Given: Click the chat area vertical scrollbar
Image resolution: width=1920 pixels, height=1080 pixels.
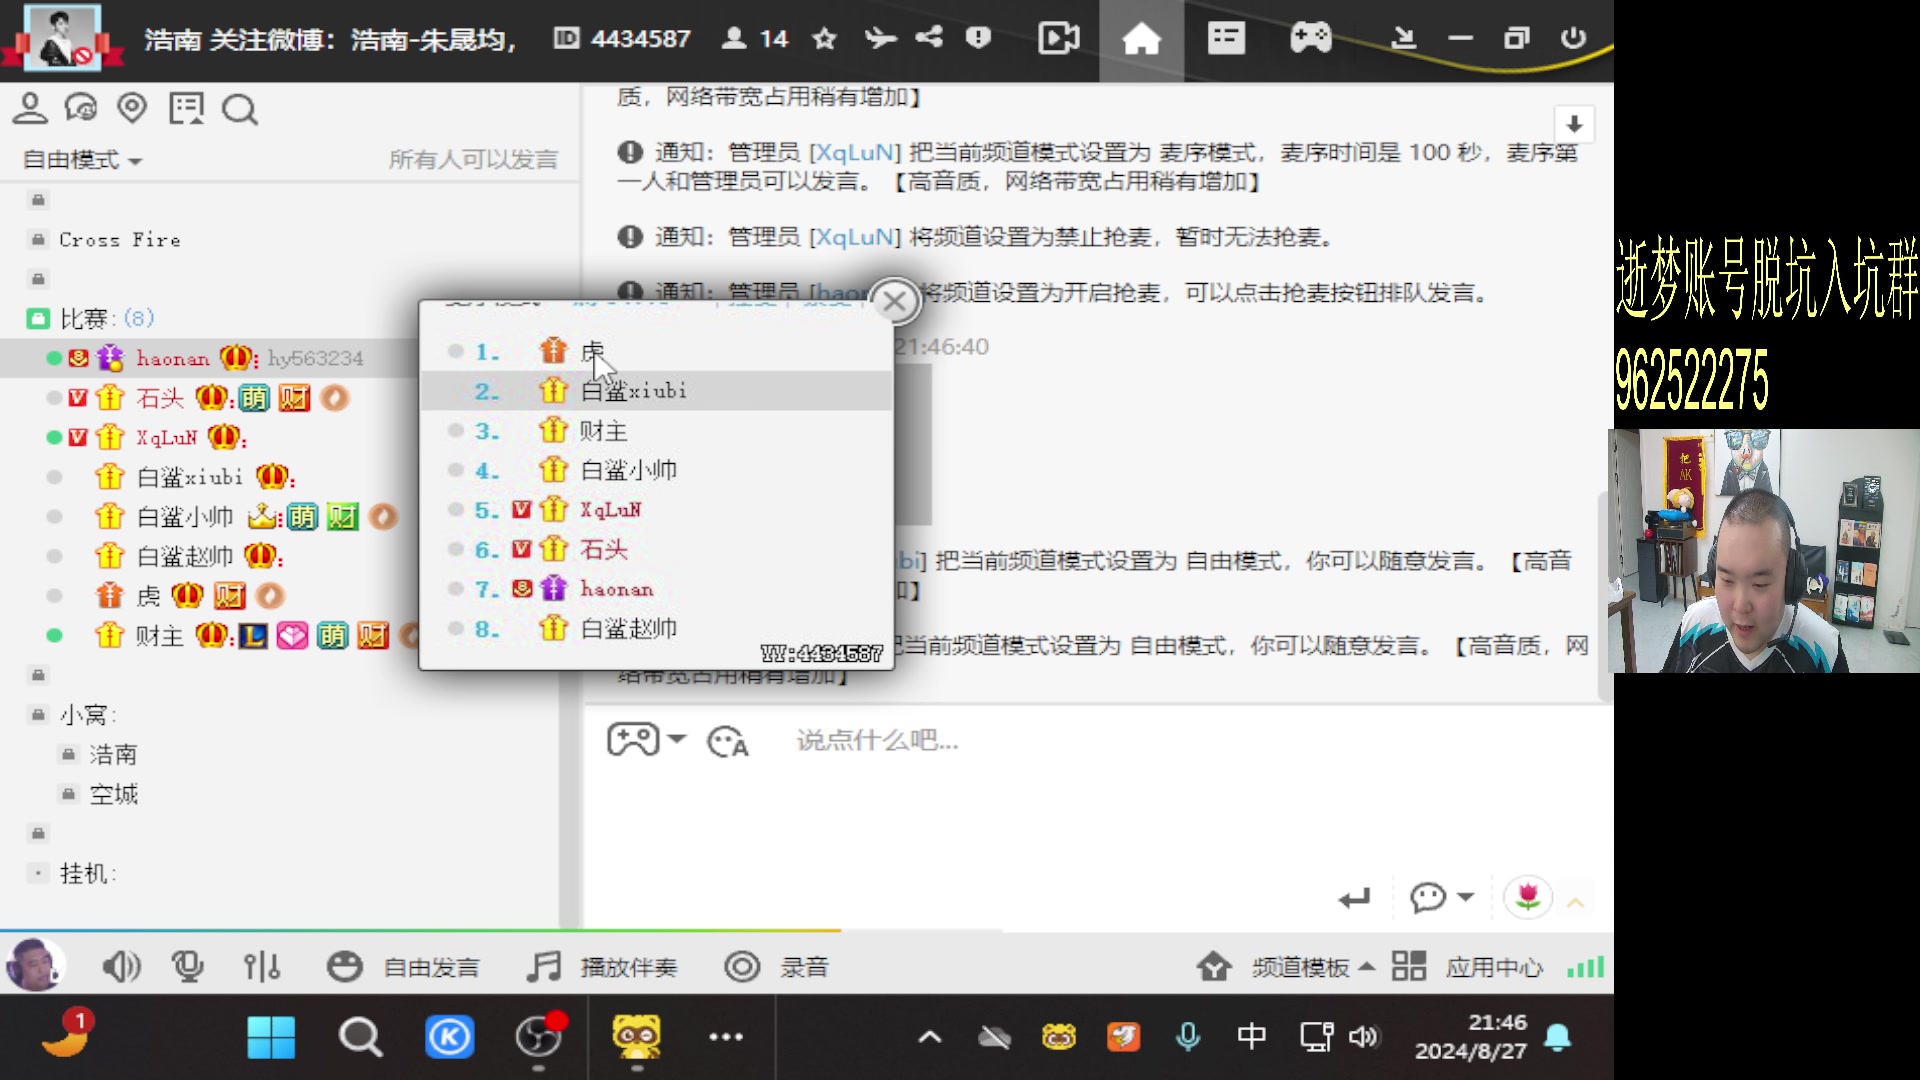Looking at the screenshot, I should [x=1604, y=596].
